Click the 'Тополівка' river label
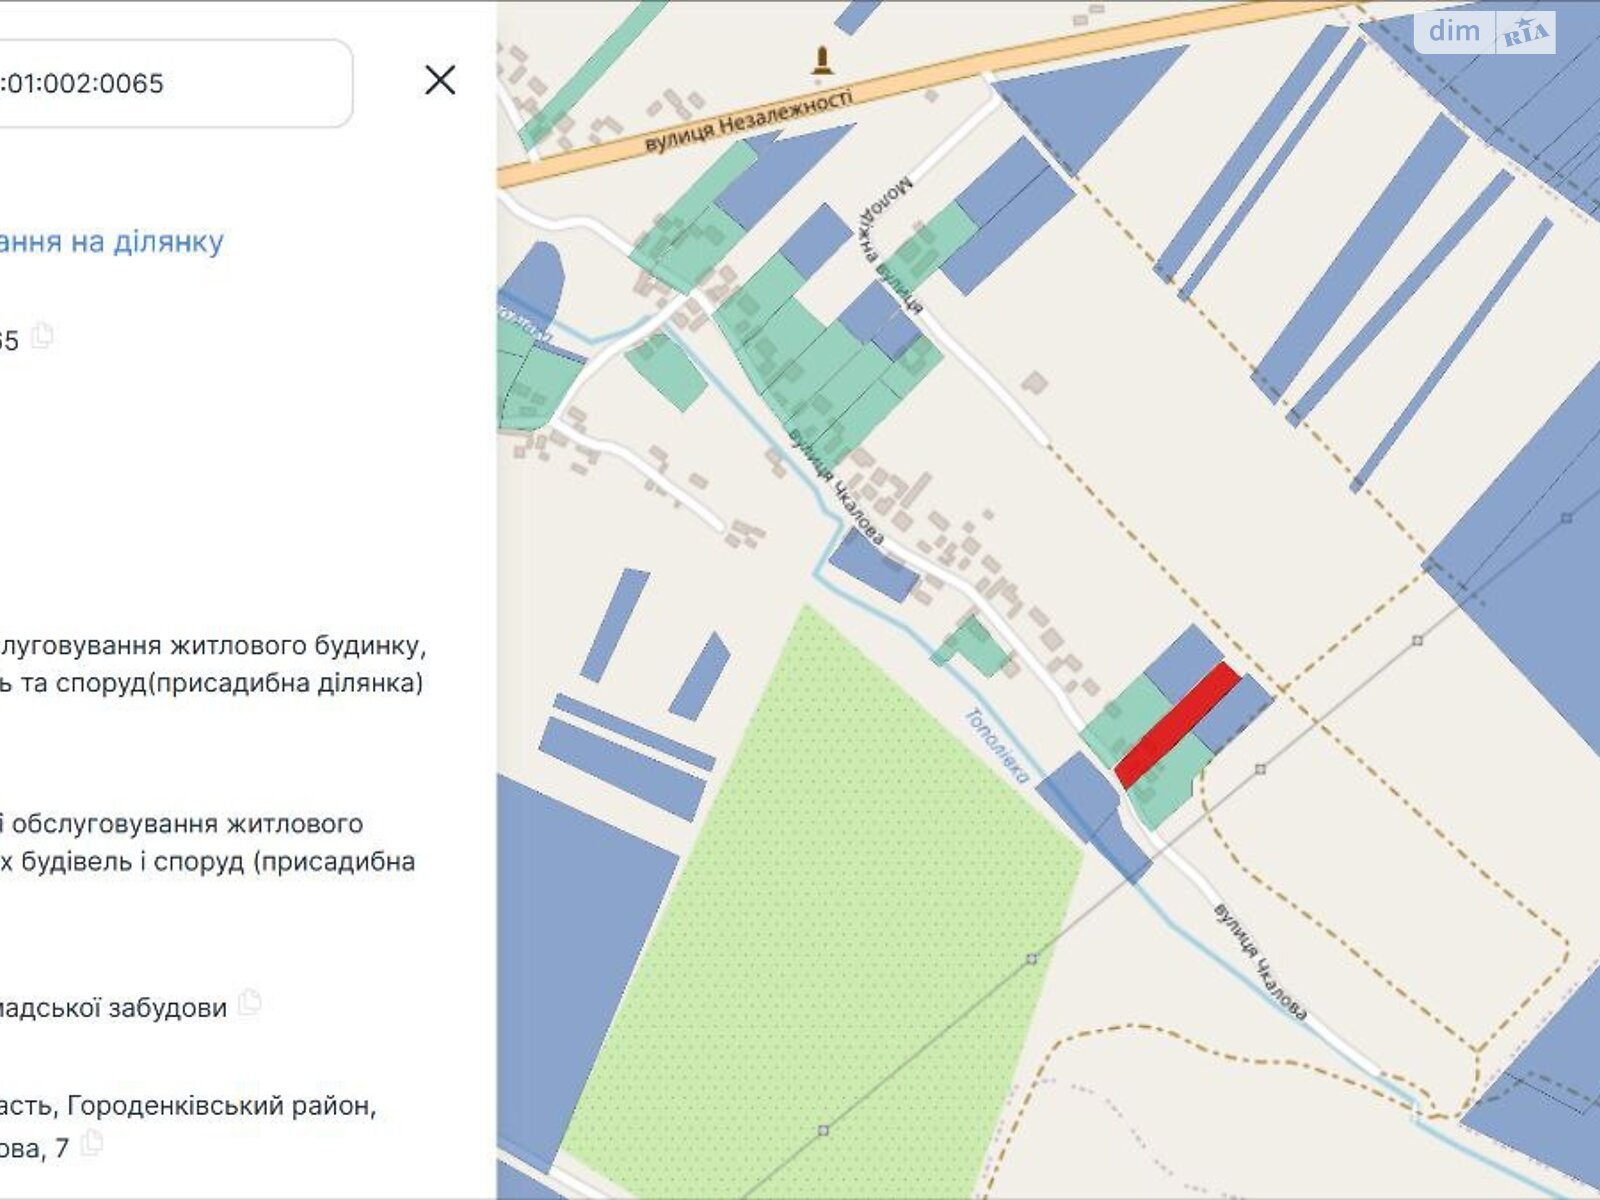The image size is (1600, 1200). tap(997, 745)
